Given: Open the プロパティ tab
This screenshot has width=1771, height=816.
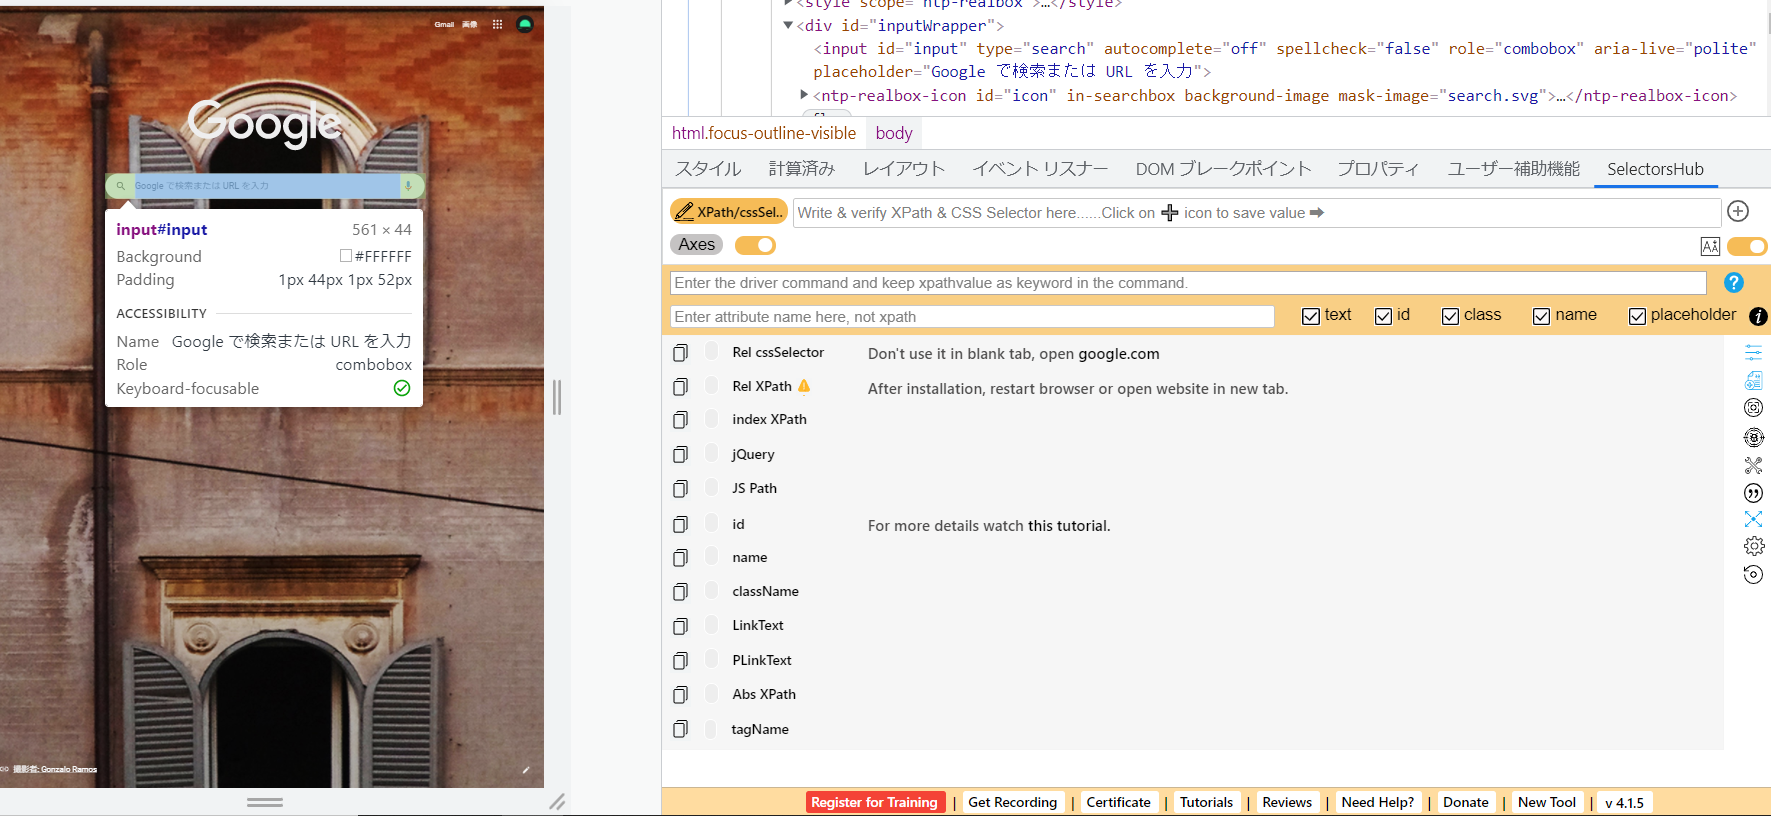Looking at the screenshot, I should pos(1378,169).
